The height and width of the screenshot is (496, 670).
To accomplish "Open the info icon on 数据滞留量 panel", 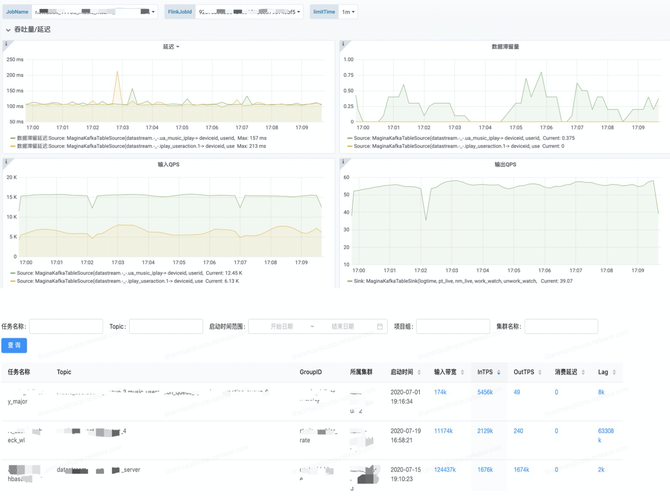I will (x=343, y=44).
